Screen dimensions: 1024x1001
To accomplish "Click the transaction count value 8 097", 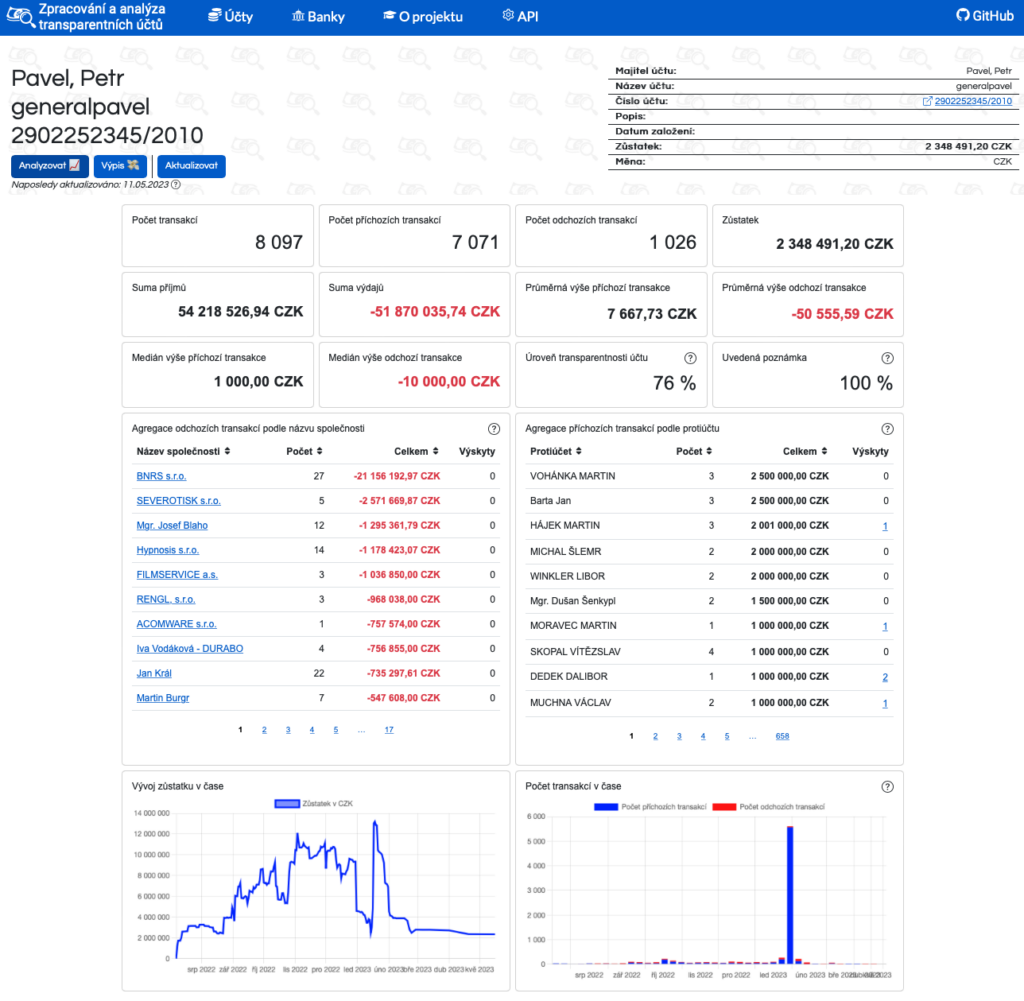I will point(279,243).
